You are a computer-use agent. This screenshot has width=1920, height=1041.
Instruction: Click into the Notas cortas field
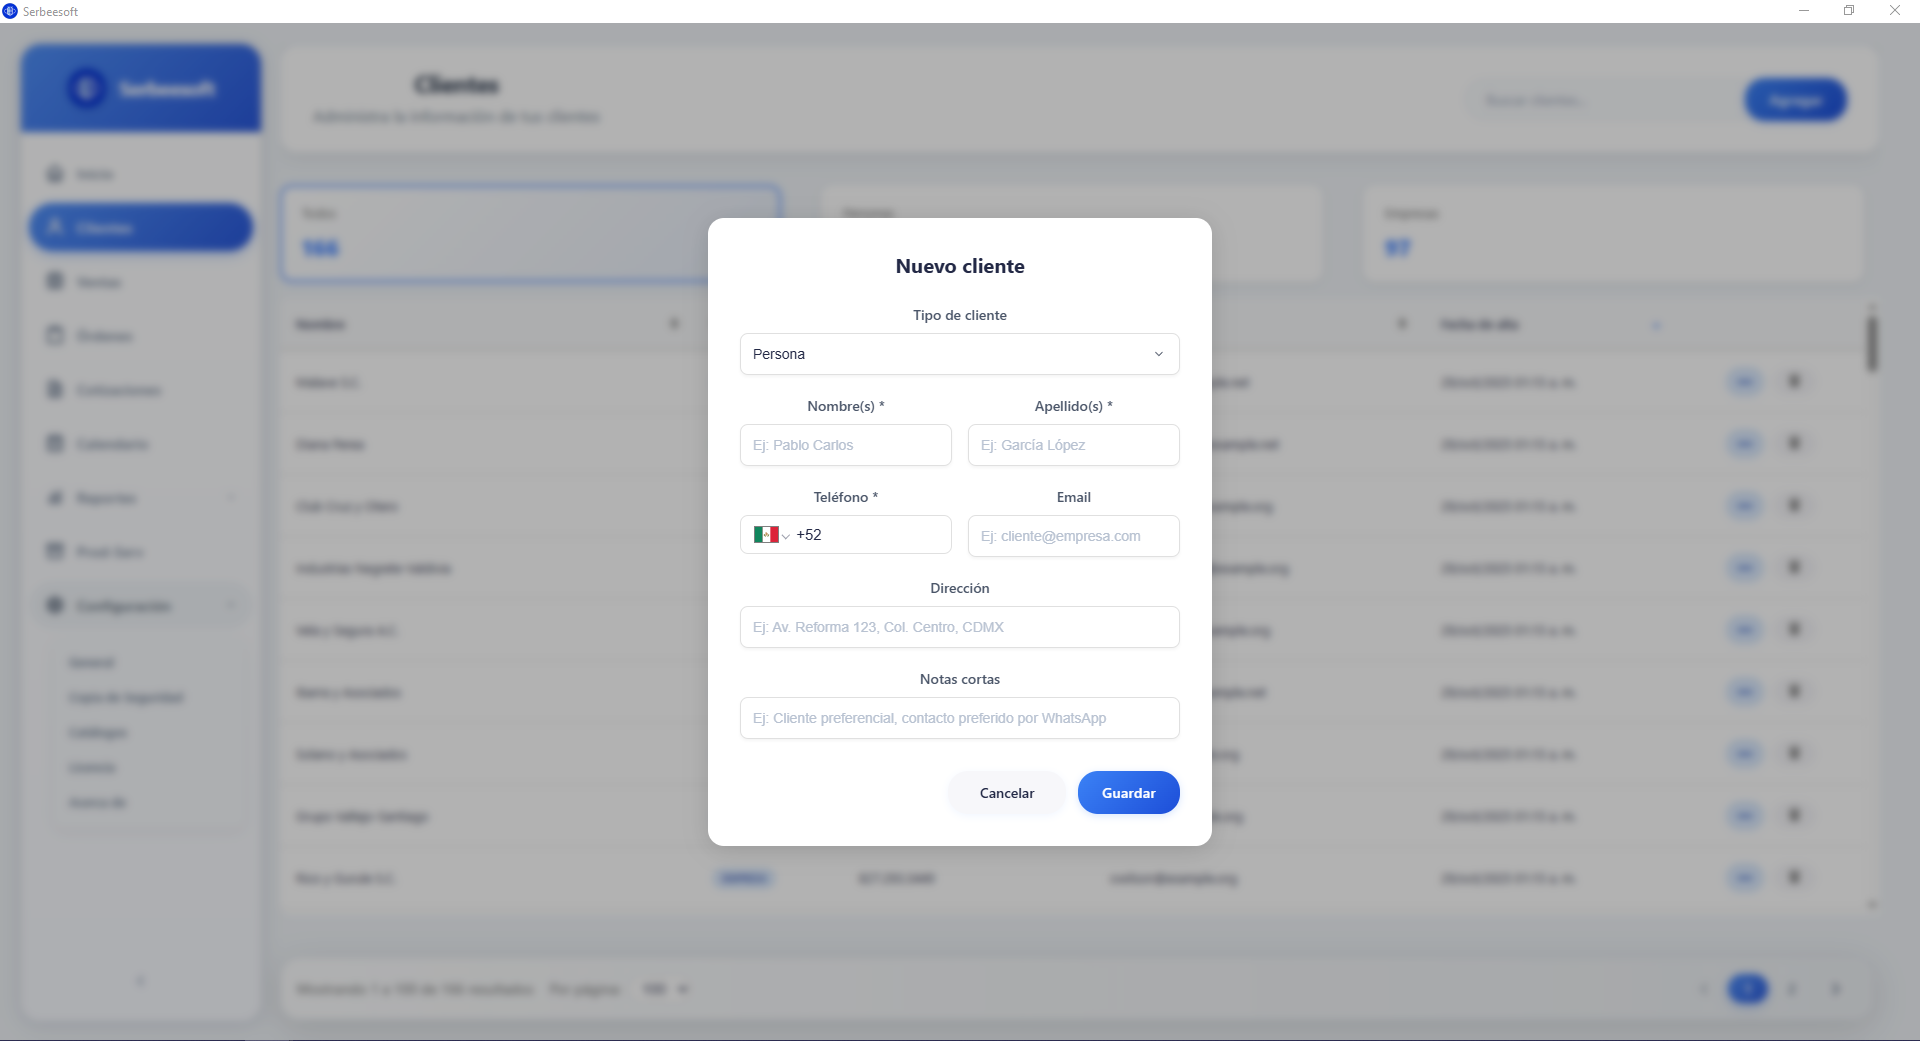point(959,718)
